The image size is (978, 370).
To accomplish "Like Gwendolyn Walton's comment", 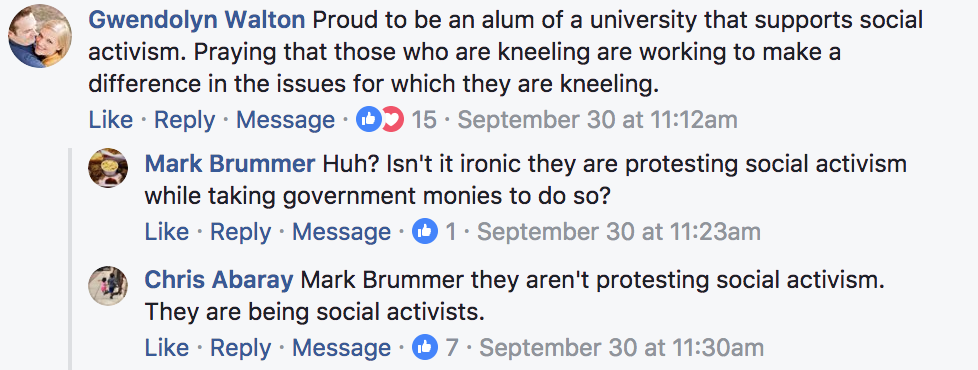I will tap(110, 120).
